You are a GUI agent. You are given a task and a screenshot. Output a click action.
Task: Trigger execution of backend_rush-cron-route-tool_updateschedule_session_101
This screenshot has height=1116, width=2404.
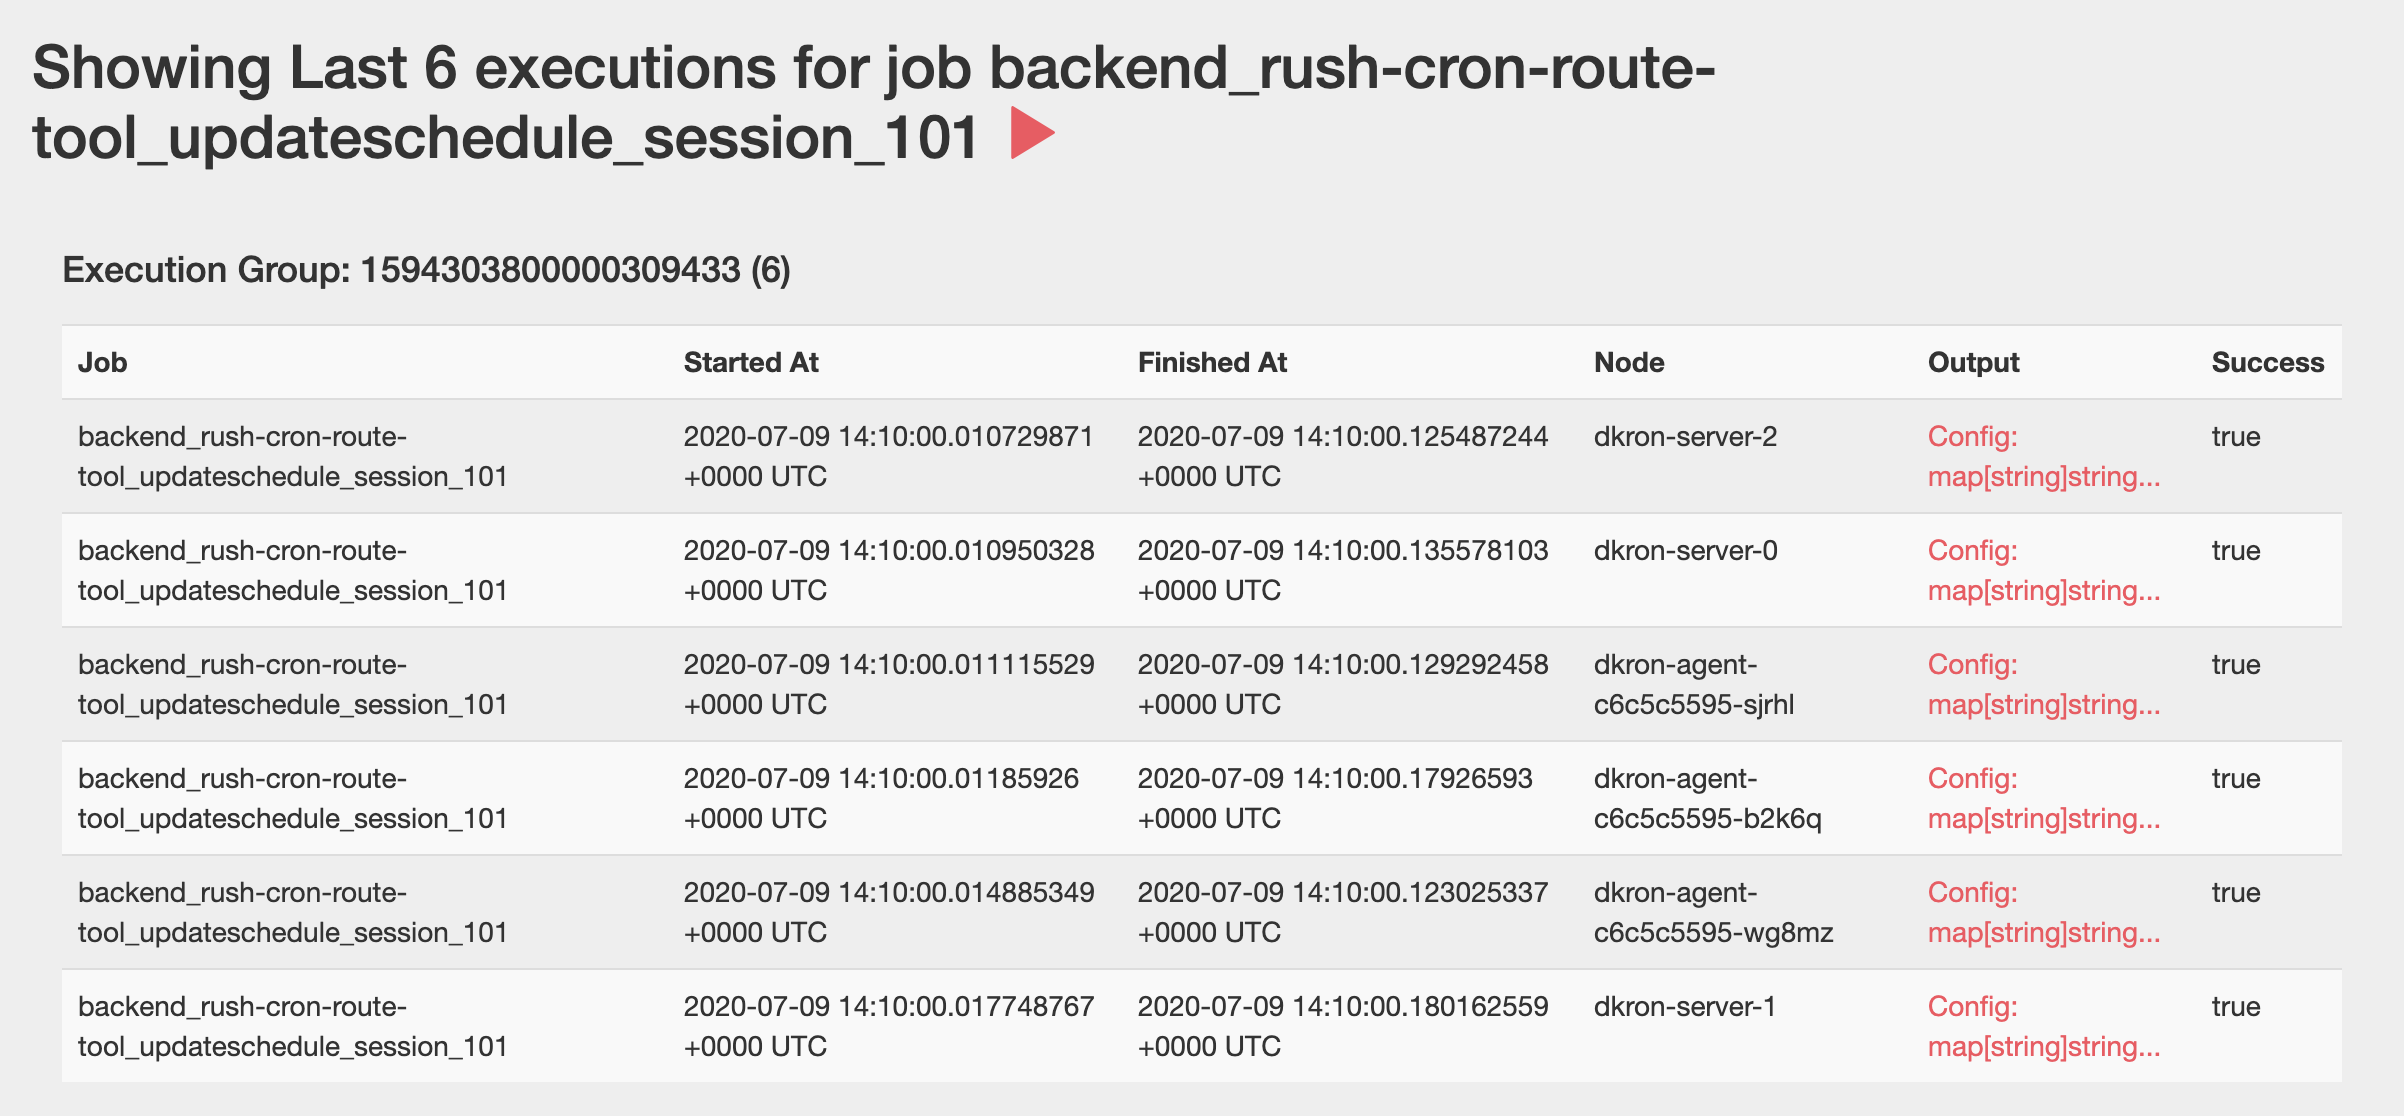tap(1034, 133)
